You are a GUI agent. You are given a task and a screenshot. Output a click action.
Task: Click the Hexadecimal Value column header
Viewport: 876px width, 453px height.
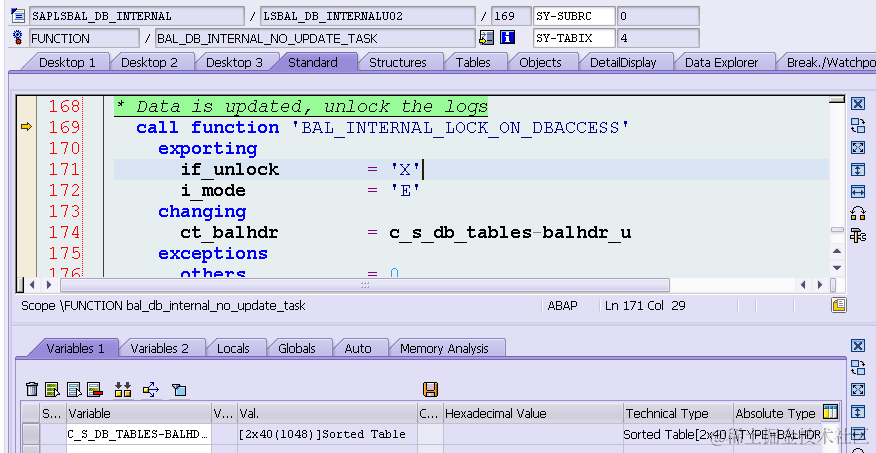(533, 413)
